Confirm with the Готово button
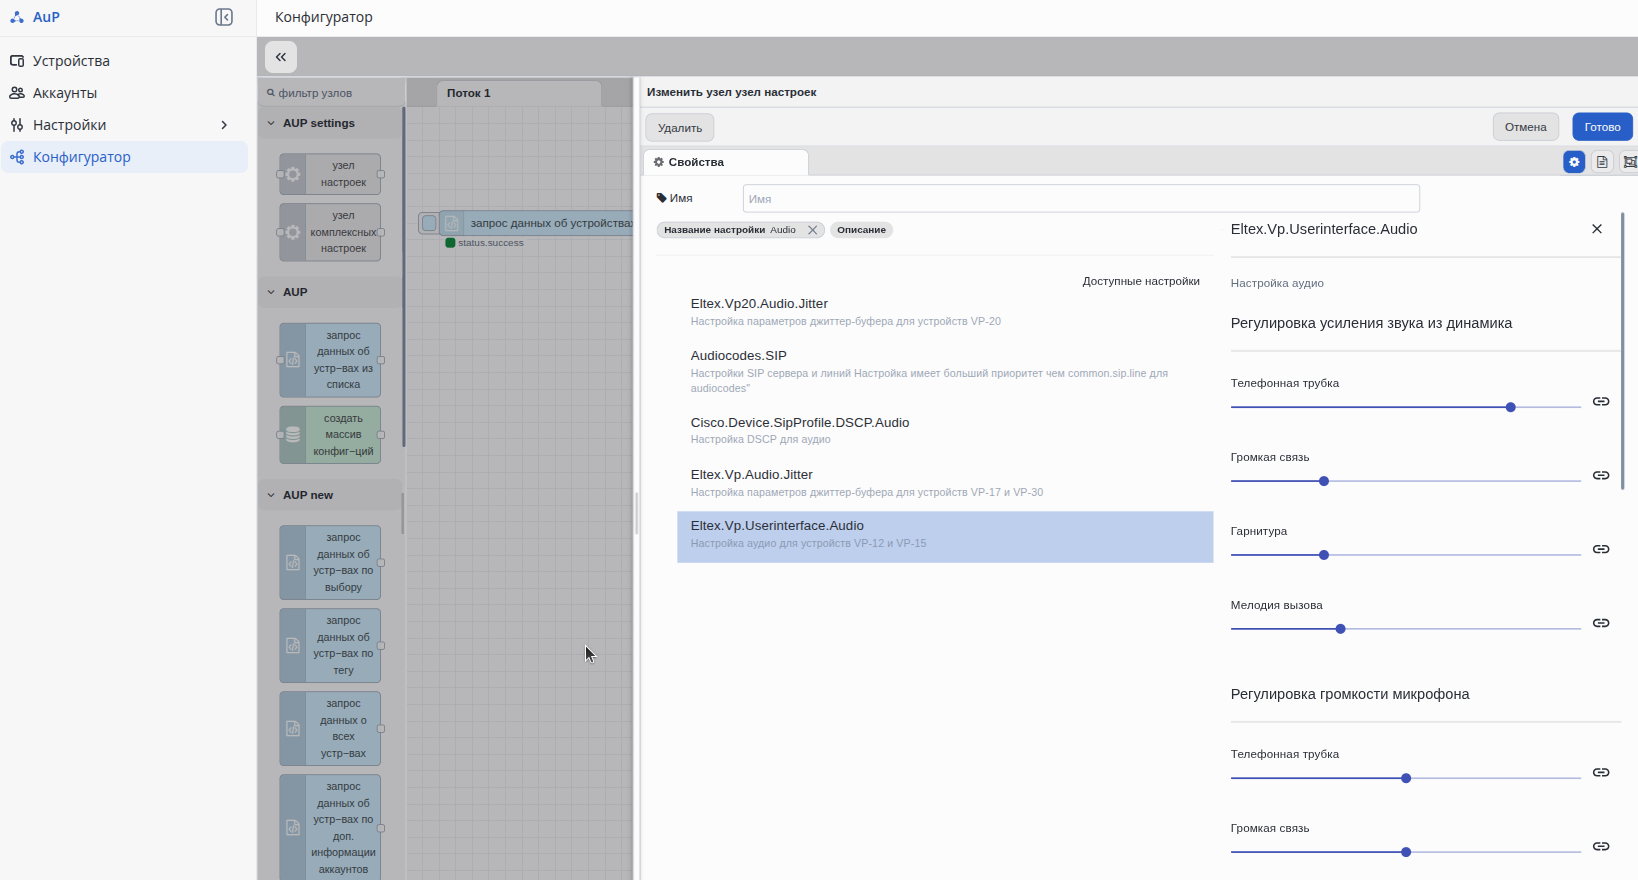 pos(1602,127)
